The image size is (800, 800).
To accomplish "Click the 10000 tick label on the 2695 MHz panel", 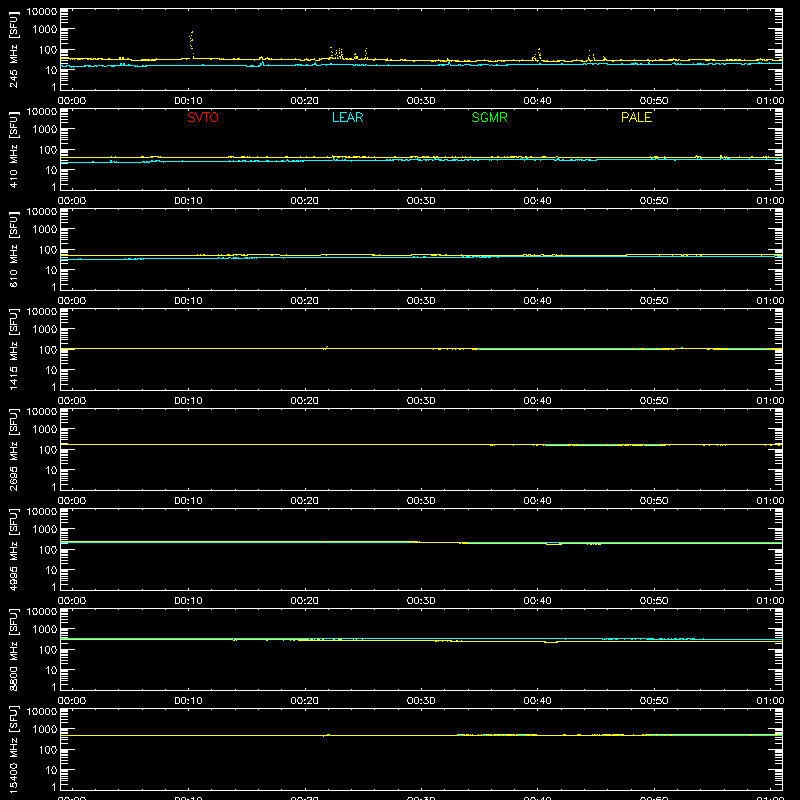I will tap(42, 411).
